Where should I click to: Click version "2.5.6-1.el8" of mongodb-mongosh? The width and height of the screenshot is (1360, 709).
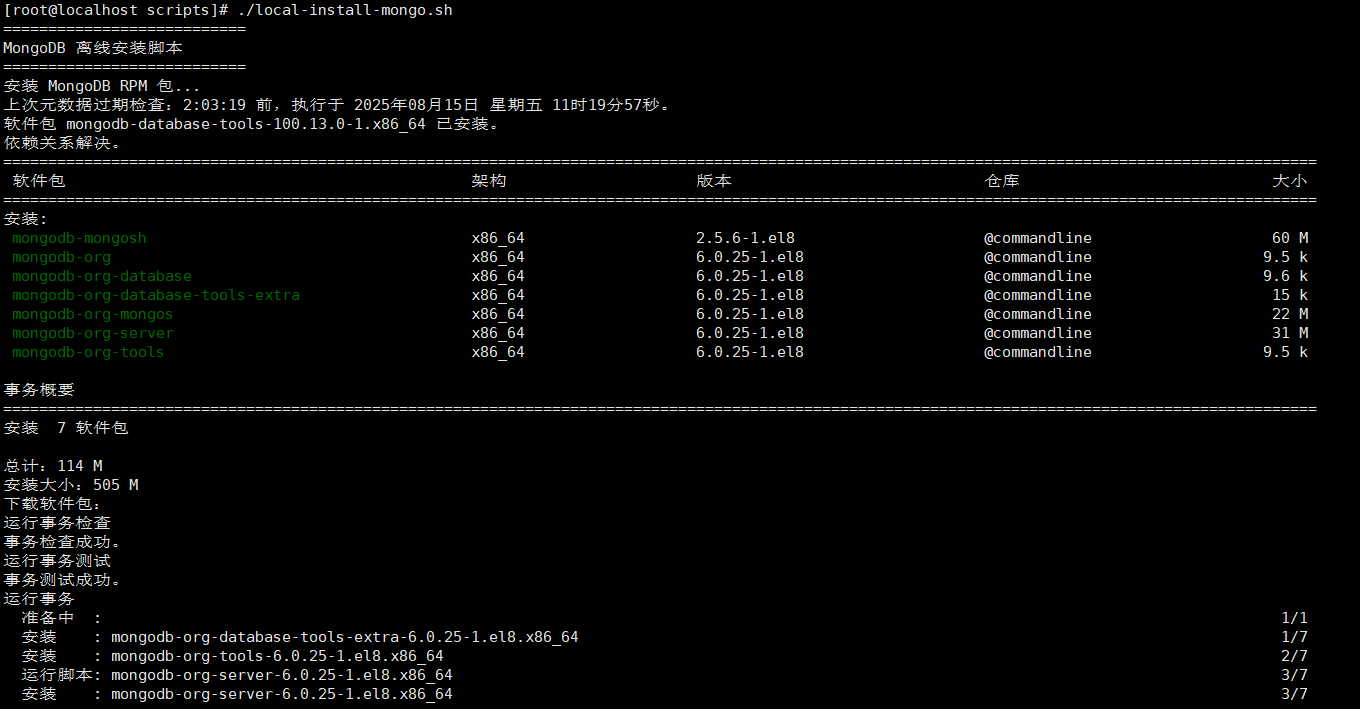click(746, 238)
